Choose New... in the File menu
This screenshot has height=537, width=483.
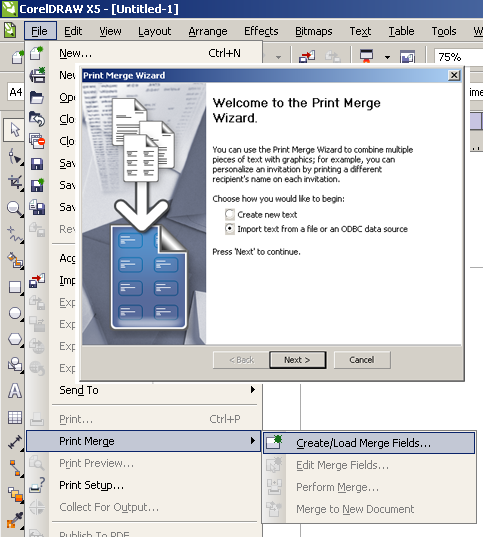pos(144,53)
